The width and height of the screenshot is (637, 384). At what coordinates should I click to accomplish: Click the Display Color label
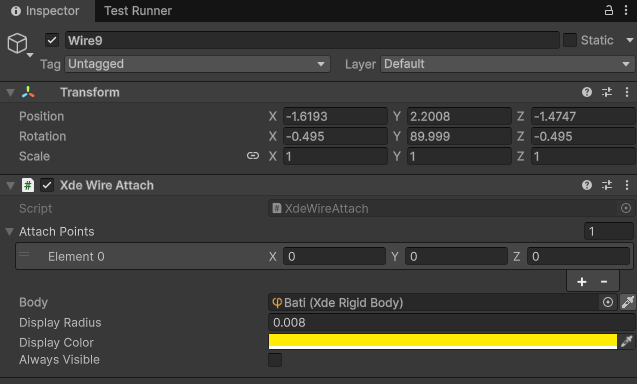point(56,342)
